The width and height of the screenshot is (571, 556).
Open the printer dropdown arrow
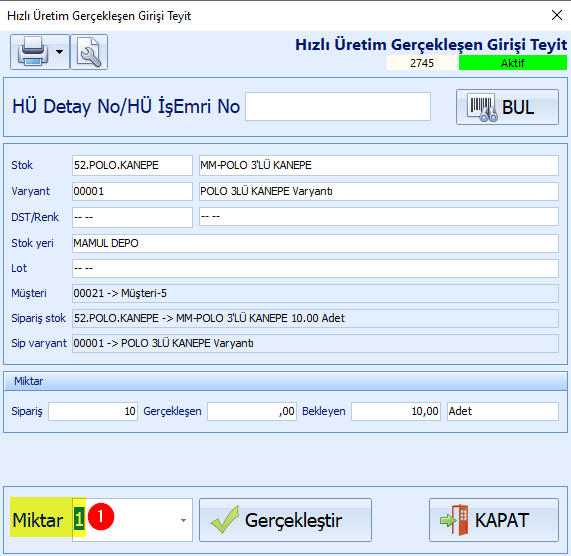point(60,52)
